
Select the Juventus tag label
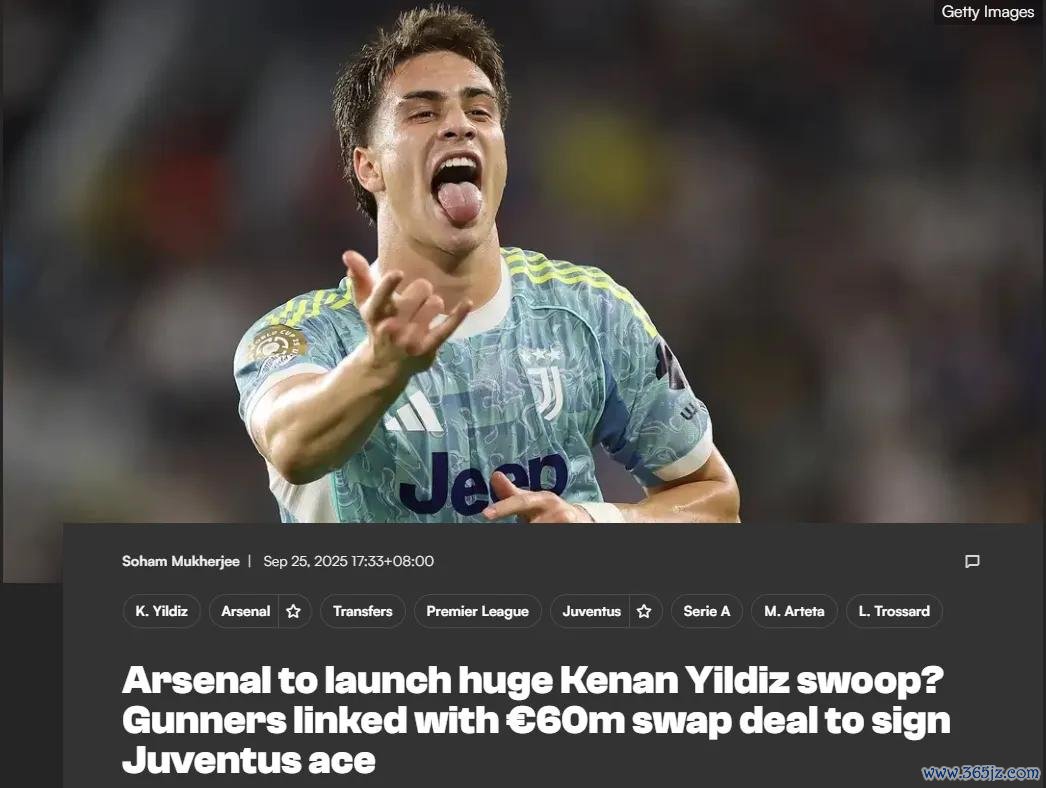[591, 611]
